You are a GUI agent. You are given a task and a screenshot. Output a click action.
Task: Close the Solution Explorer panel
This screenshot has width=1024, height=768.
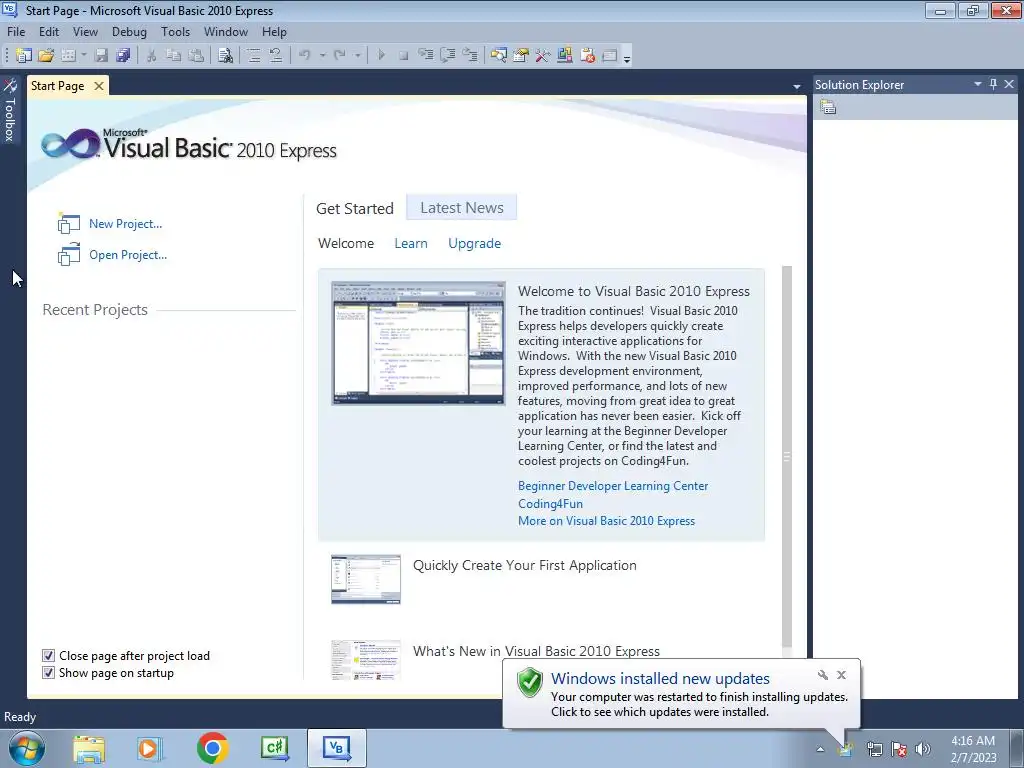pyautogui.click(x=1009, y=84)
